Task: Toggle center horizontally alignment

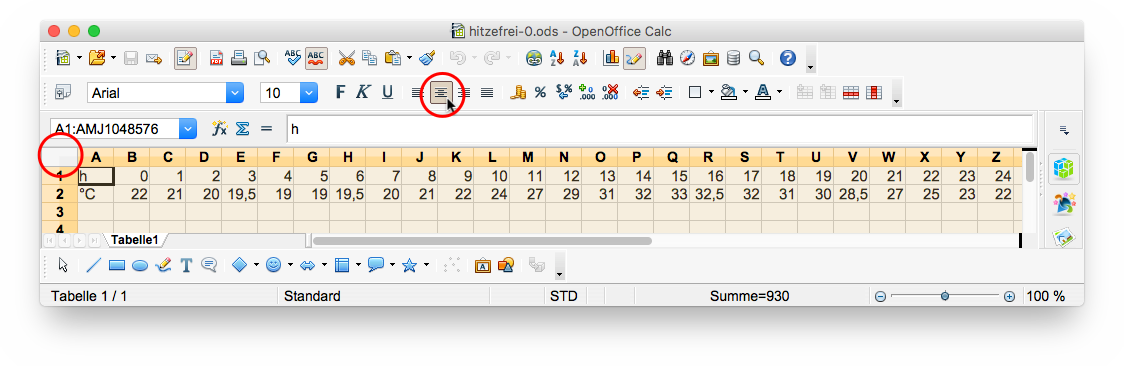Action: (442, 92)
